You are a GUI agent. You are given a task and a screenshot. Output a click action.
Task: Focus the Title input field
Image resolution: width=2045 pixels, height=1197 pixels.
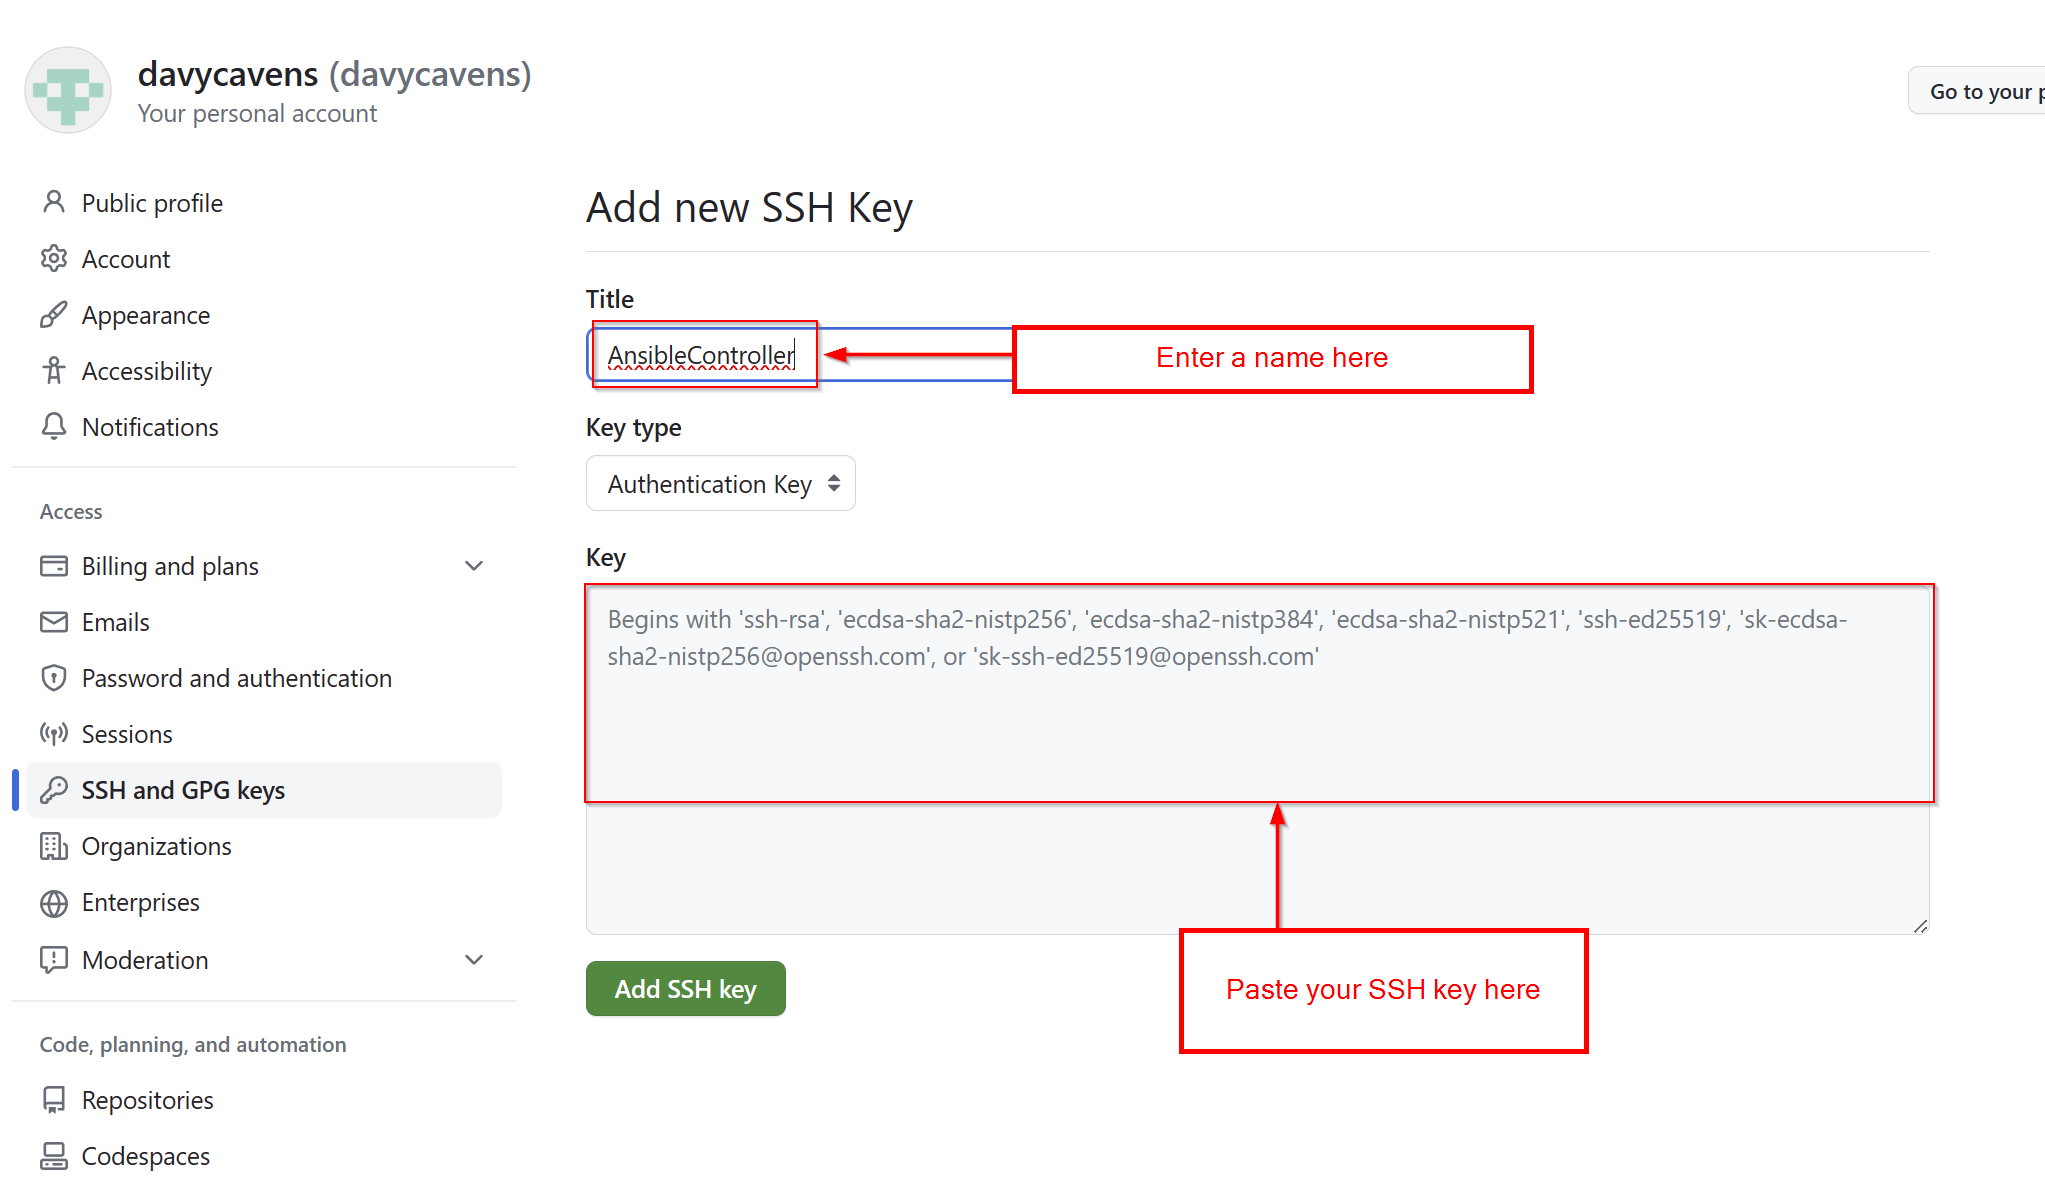click(800, 355)
